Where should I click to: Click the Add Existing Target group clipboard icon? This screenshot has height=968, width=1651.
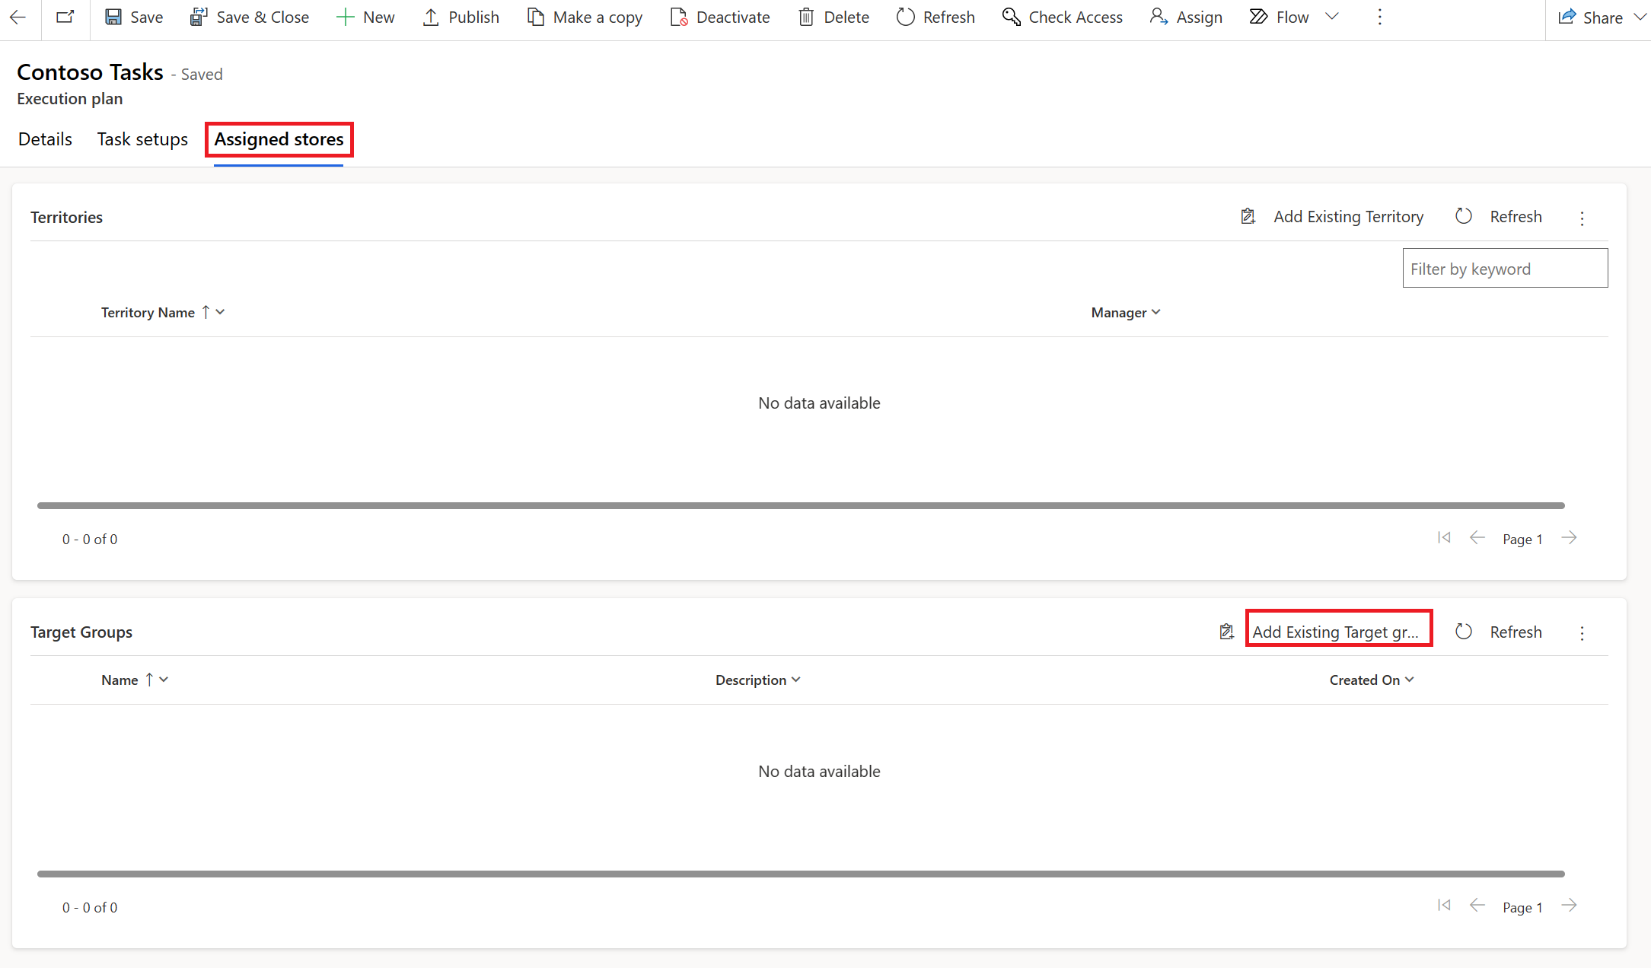click(x=1227, y=631)
